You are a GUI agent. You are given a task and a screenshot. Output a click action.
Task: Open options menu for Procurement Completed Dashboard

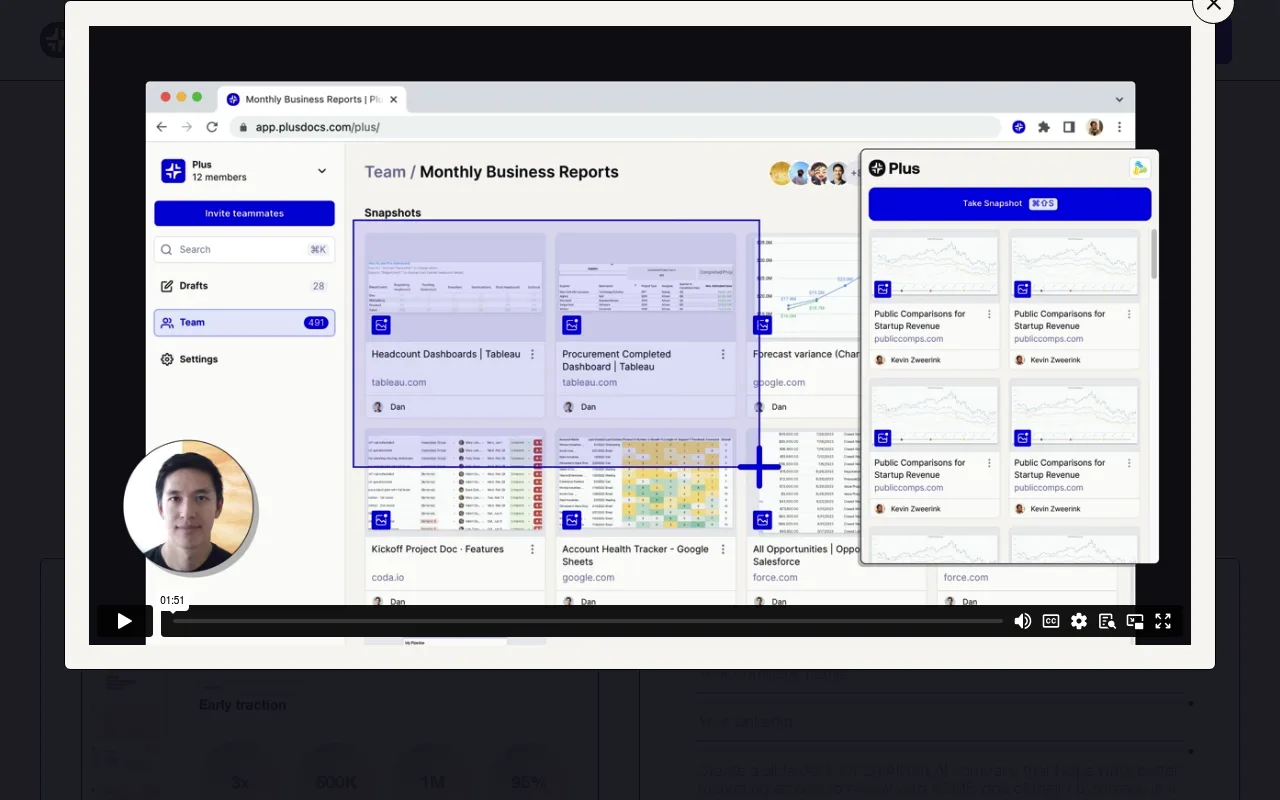(723, 354)
